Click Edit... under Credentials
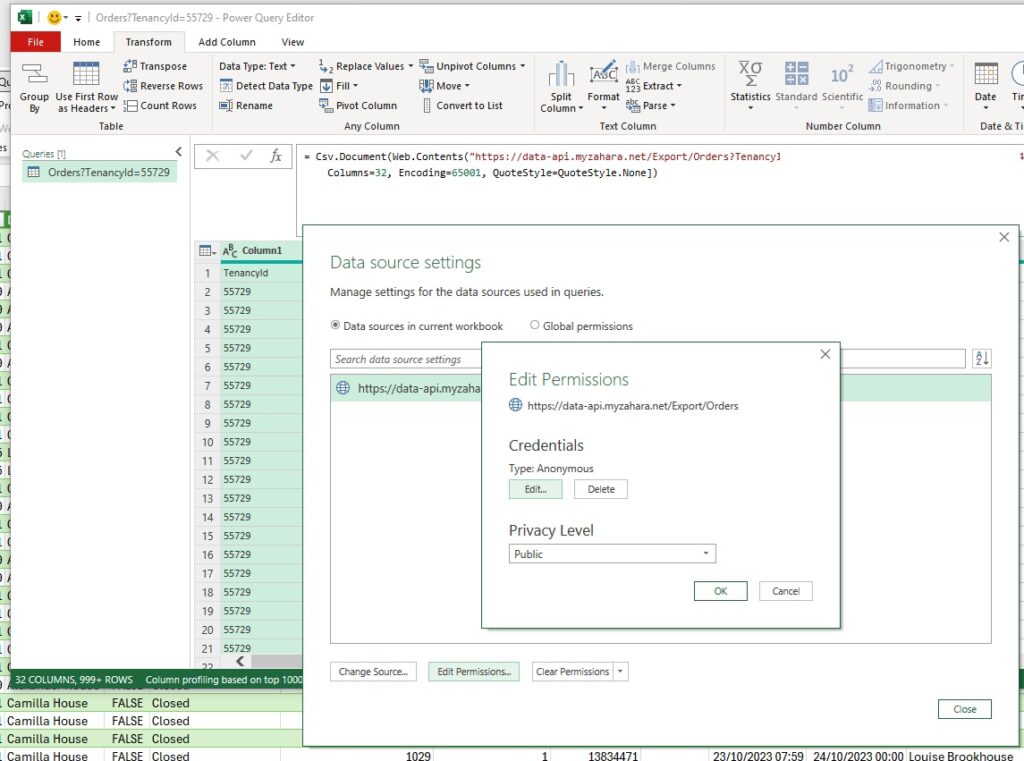This screenshot has width=1024, height=761. [536, 489]
